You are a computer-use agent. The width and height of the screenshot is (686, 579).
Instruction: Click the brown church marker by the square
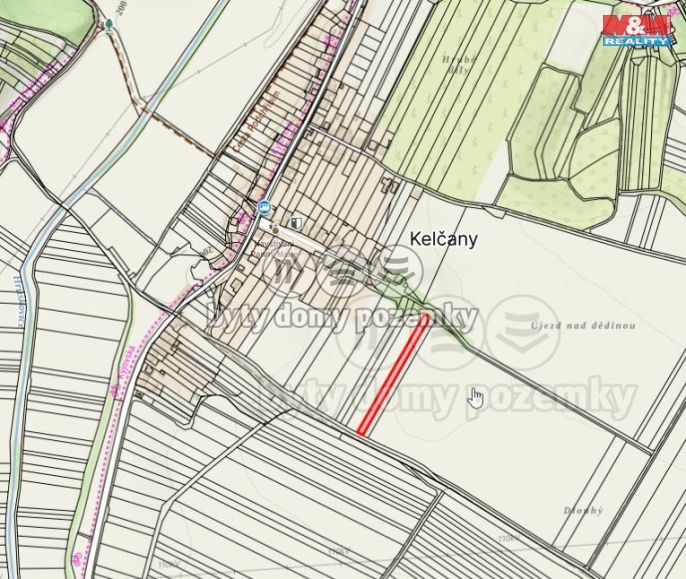coord(276,228)
